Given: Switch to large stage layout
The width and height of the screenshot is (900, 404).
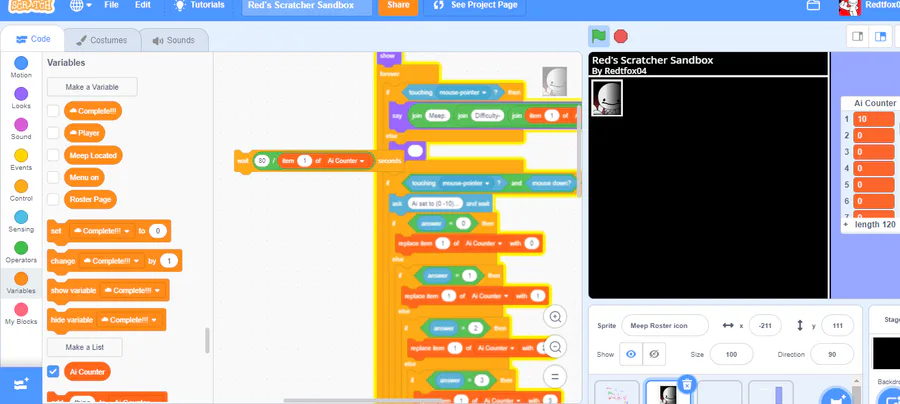Looking at the screenshot, I should (880, 36).
